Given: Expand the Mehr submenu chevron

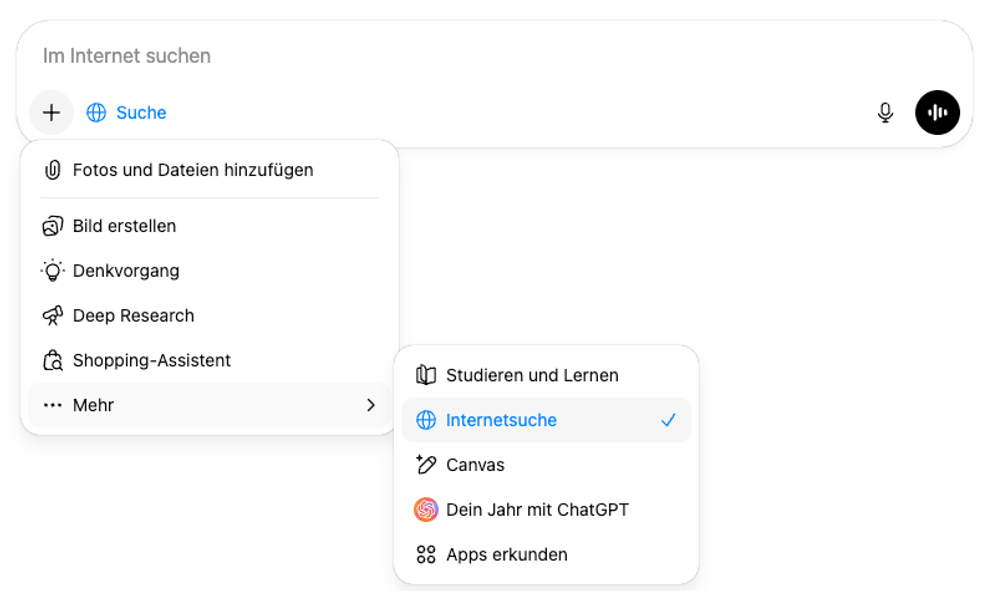Looking at the screenshot, I should [371, 405].
